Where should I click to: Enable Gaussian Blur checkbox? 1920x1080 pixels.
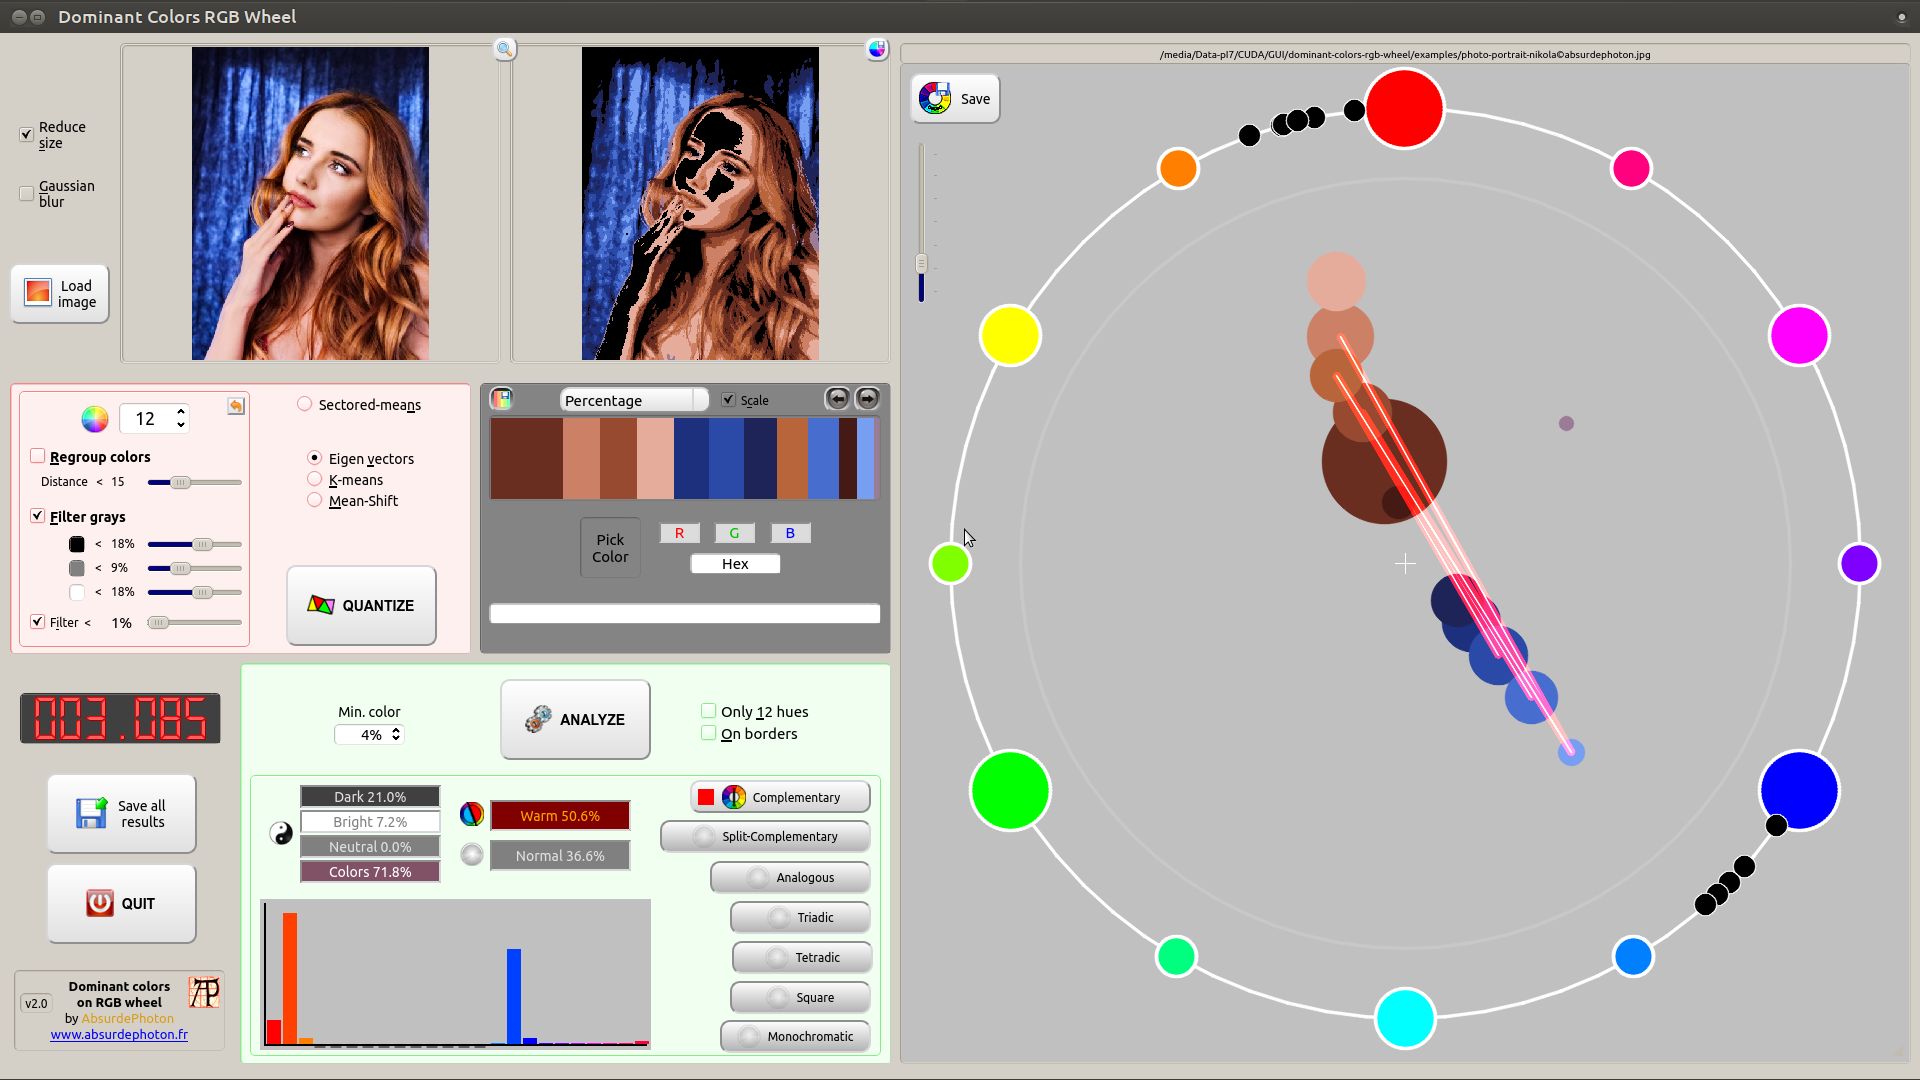click(25, 193)
